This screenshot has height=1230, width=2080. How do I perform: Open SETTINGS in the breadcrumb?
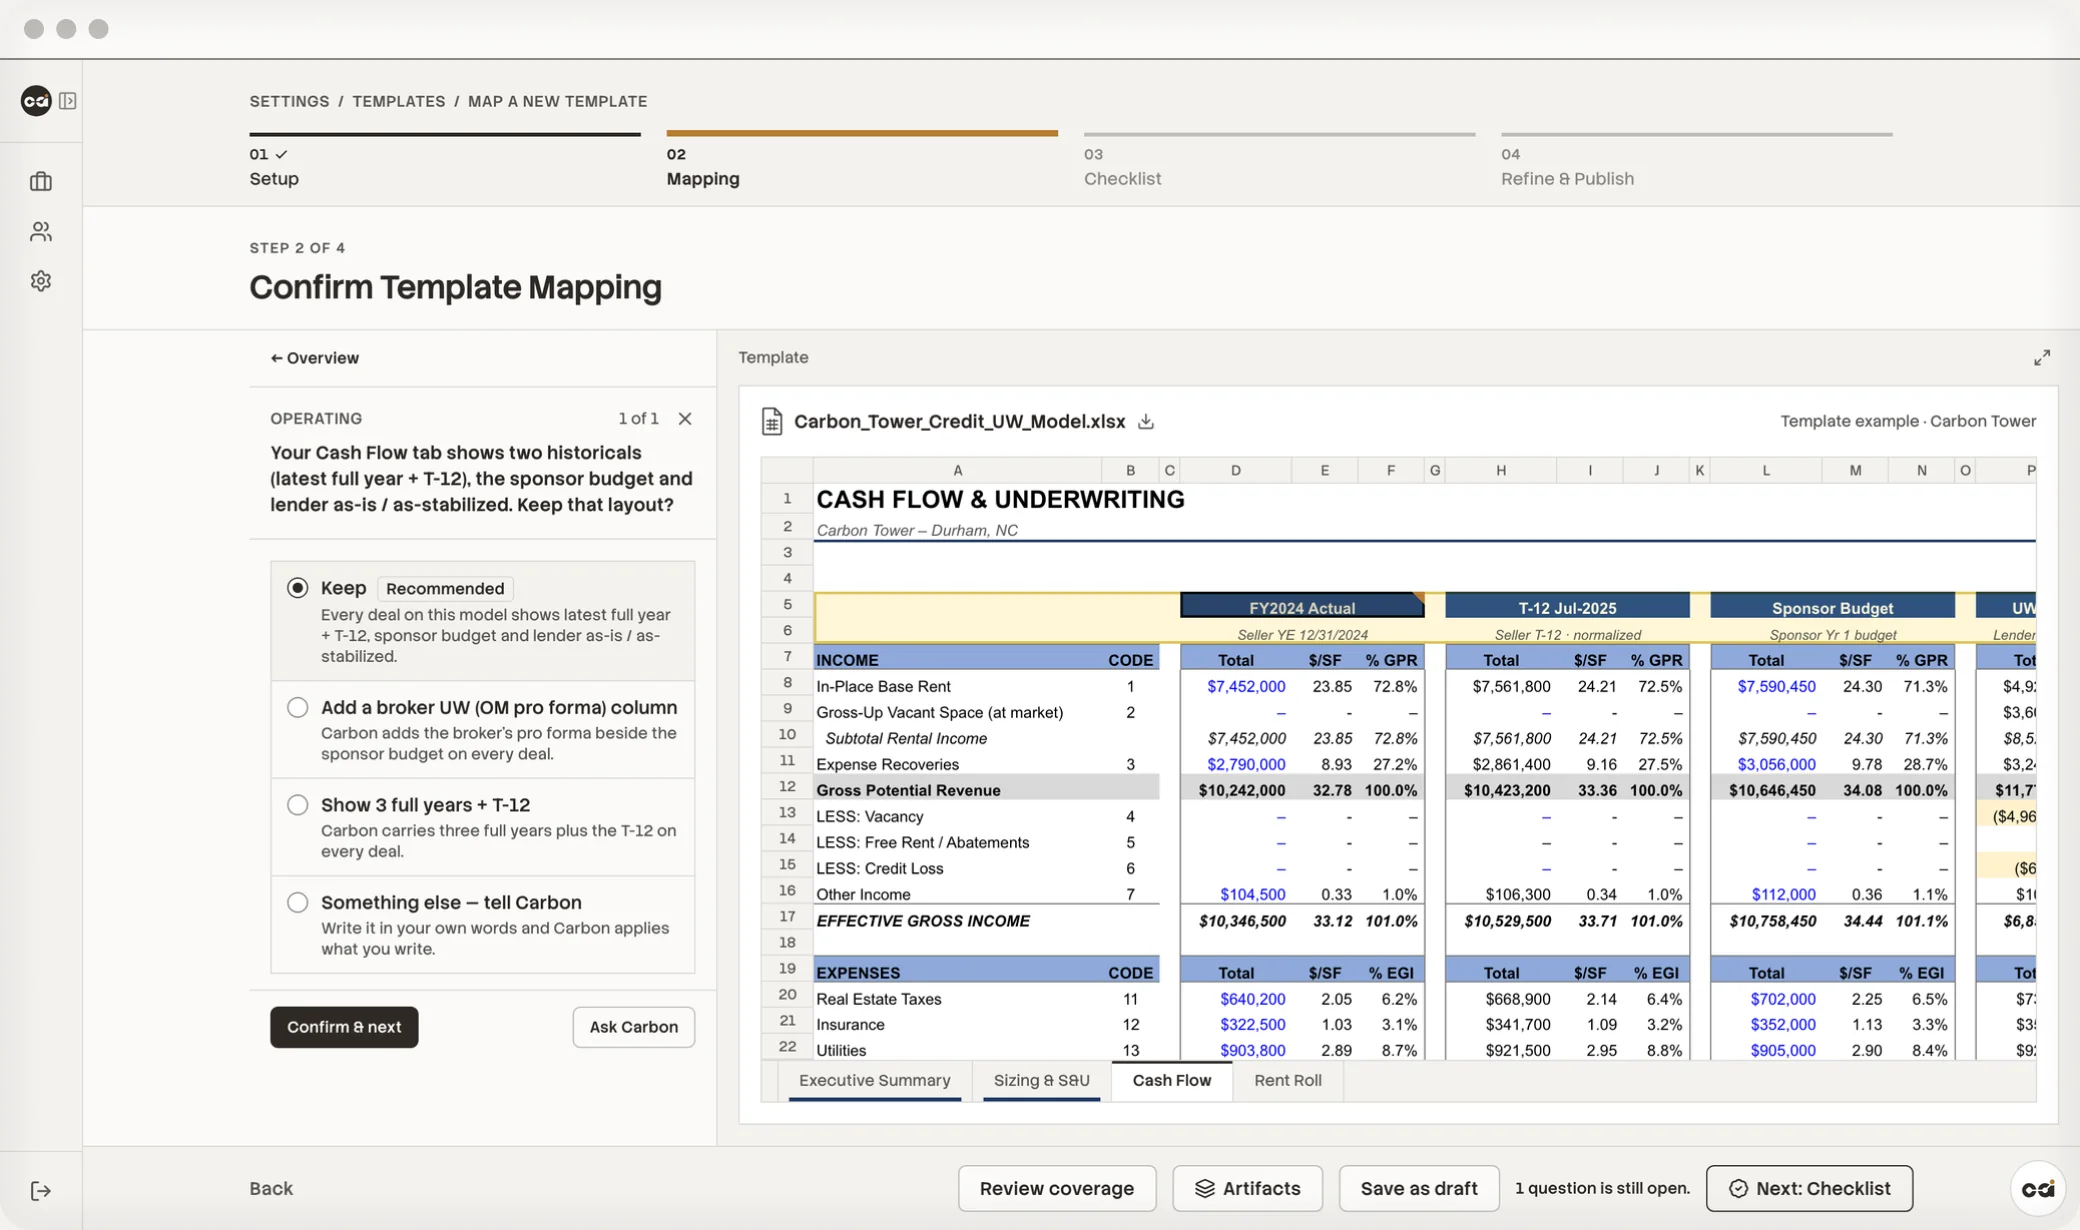[289, 101]
